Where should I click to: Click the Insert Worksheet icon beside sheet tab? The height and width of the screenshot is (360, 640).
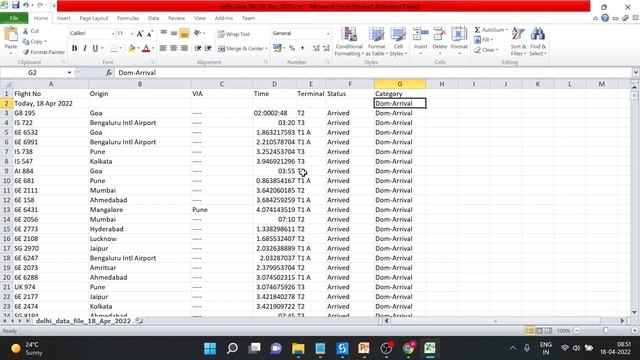(139, 321)
